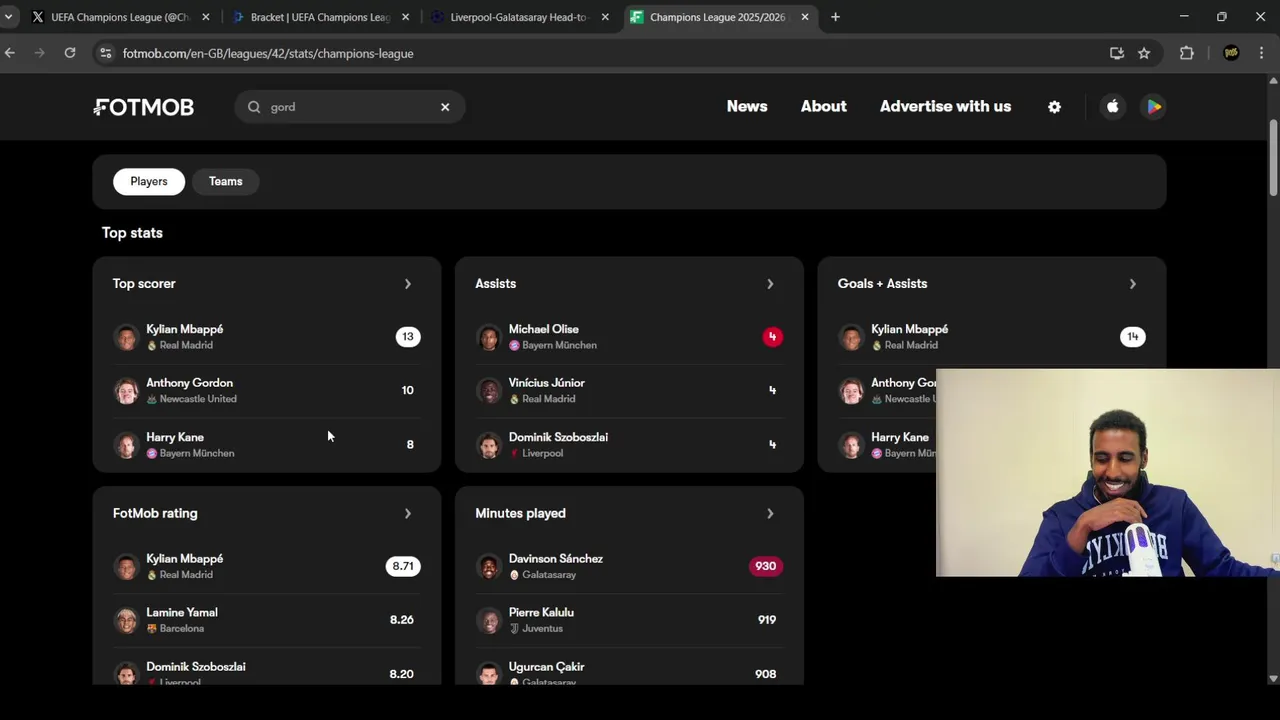Expand the FotMob rating list arrow
The height and width of the screenshot is (720, 1280).
coord(407,513)
